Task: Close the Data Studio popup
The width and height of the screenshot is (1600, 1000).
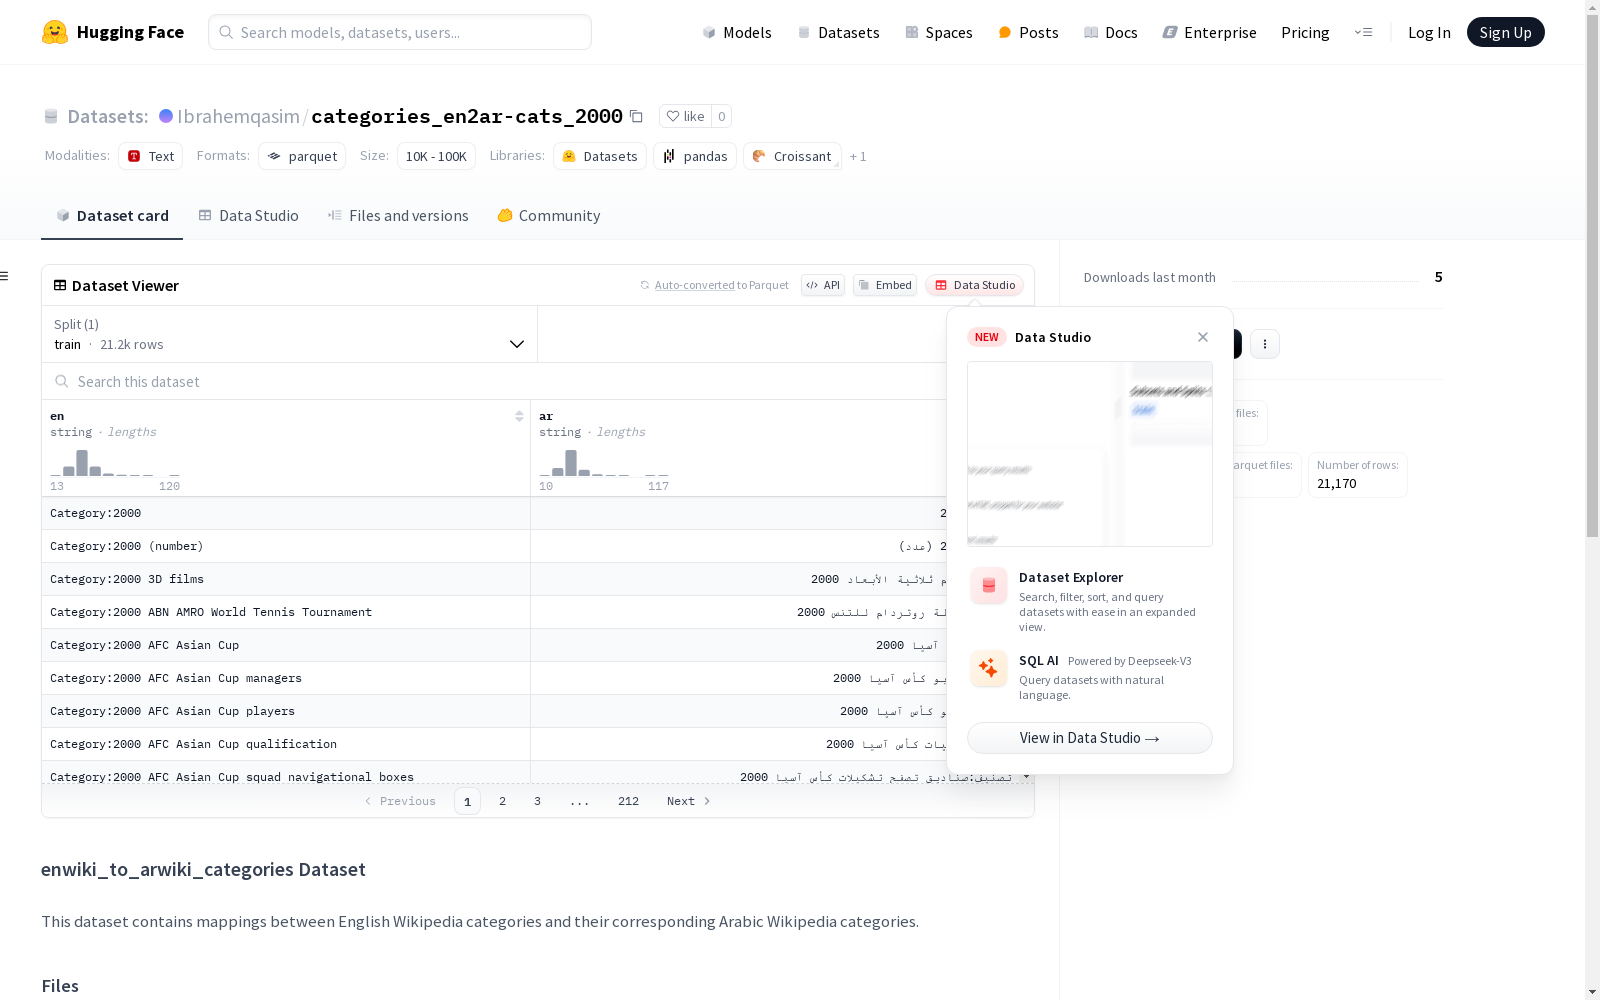Action: coord(1203,337)
